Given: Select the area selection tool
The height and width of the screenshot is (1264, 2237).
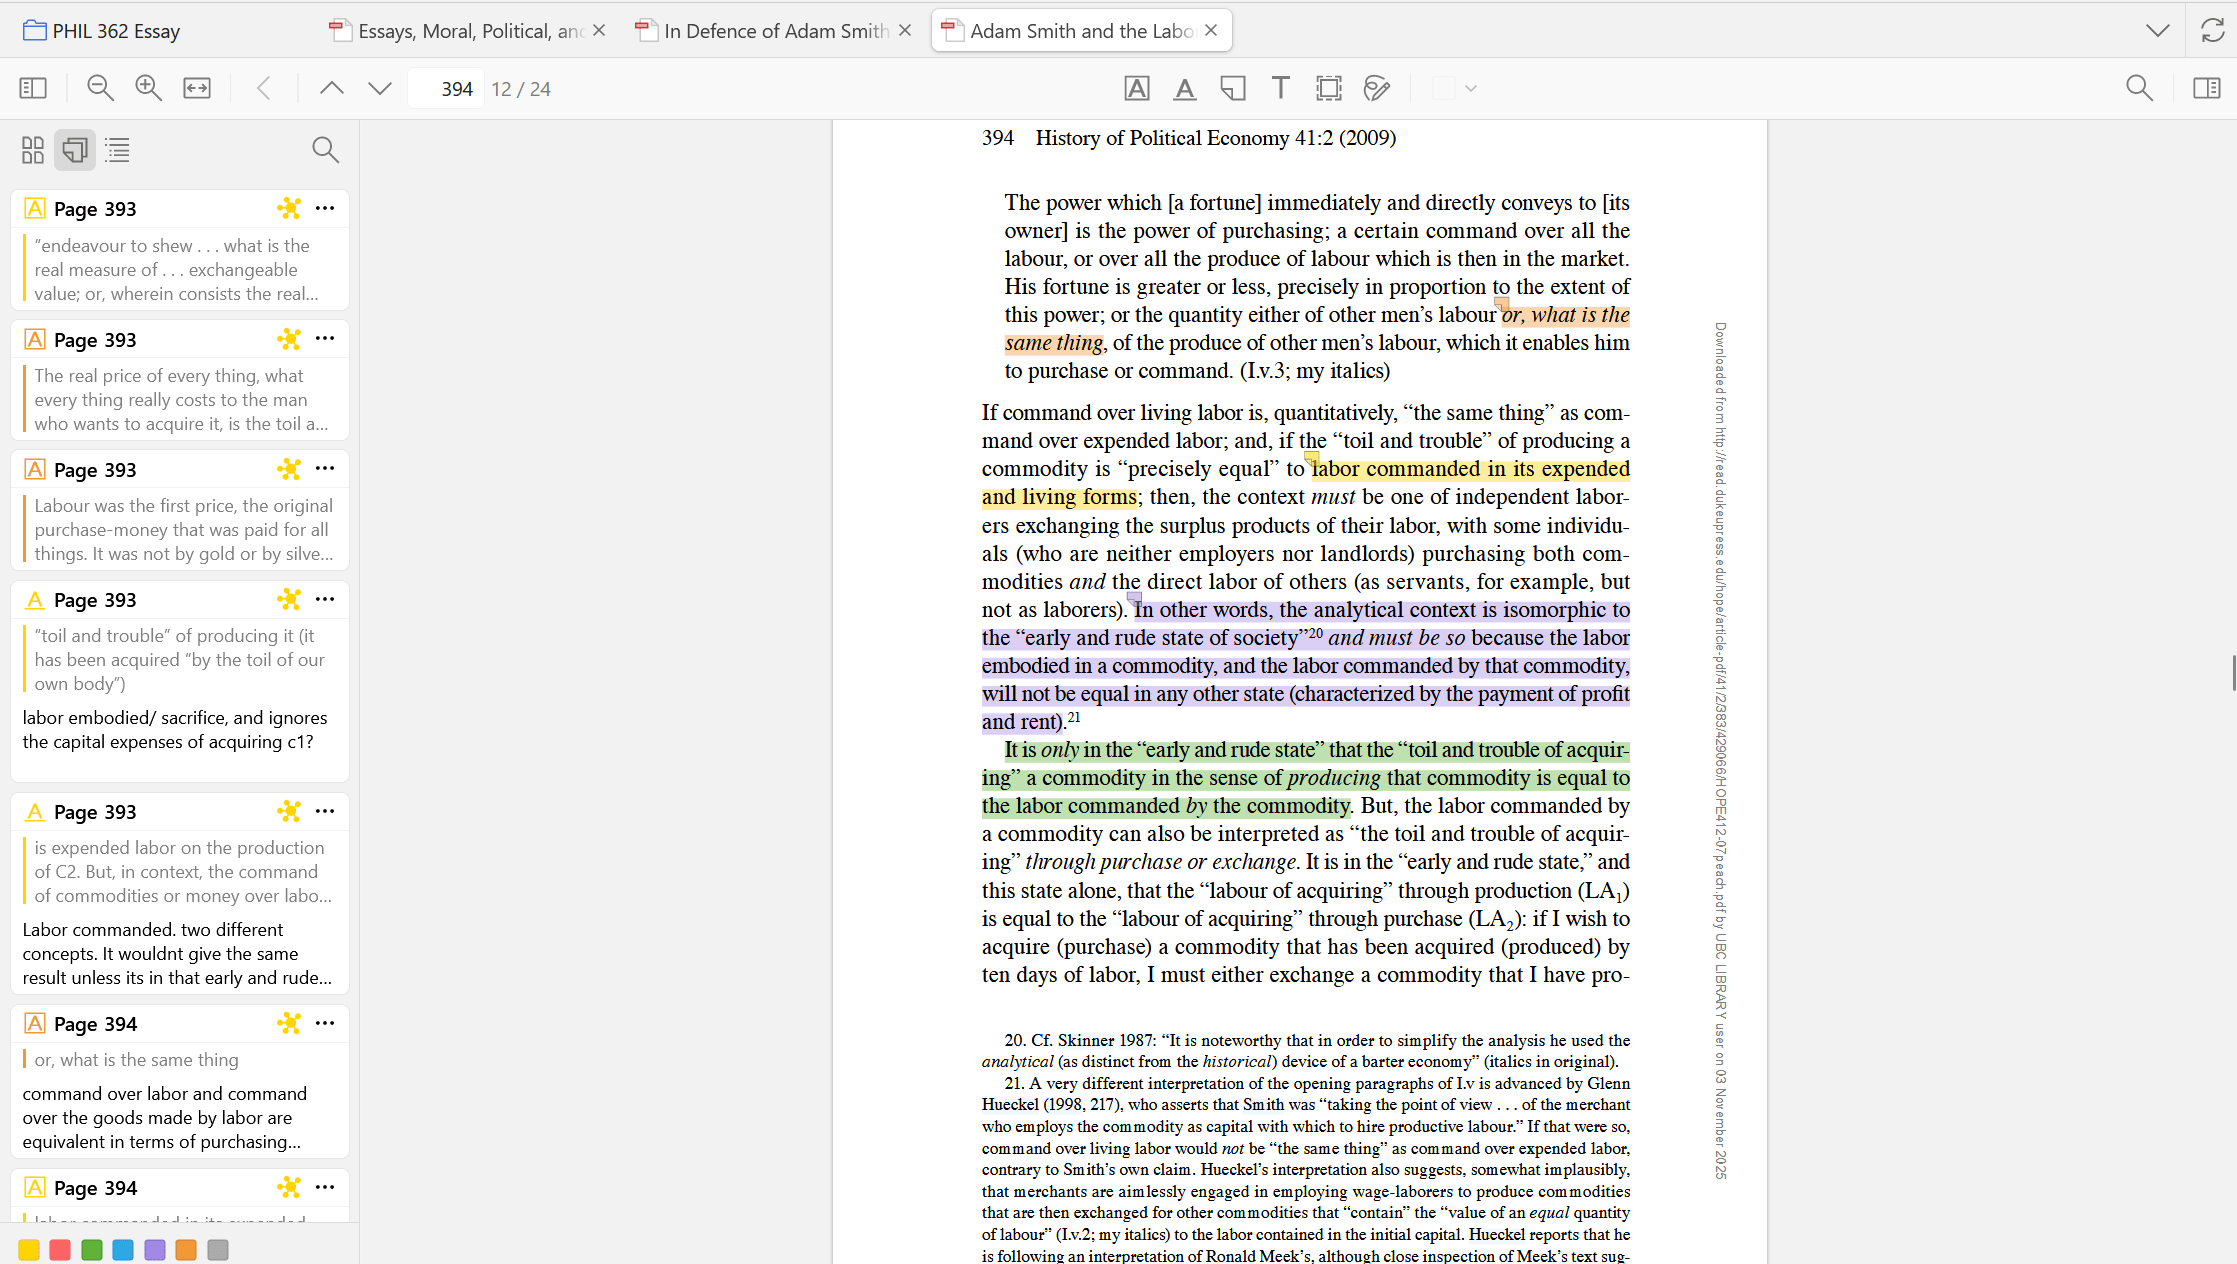Looking at the screenshot, I should pos(1329,88).
